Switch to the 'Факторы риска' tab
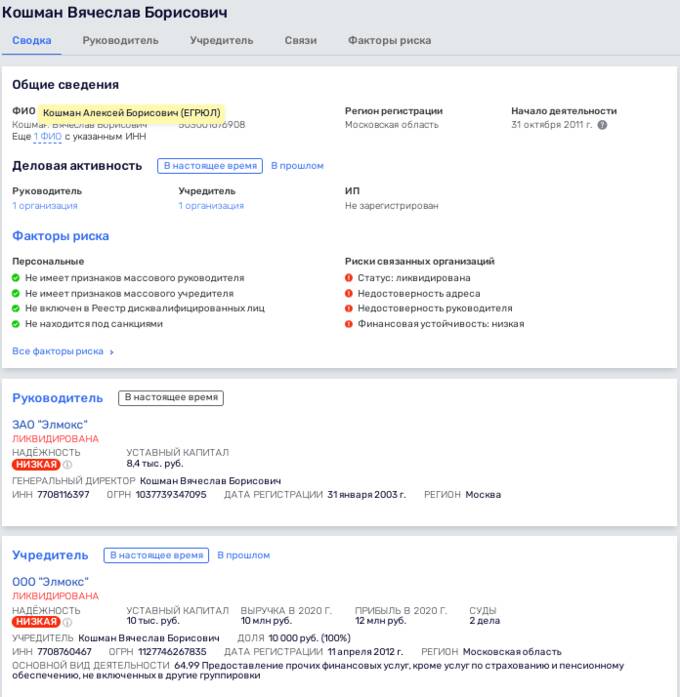Image resolution: width=680 pixels, height=697 pixels. click(389, 41)
